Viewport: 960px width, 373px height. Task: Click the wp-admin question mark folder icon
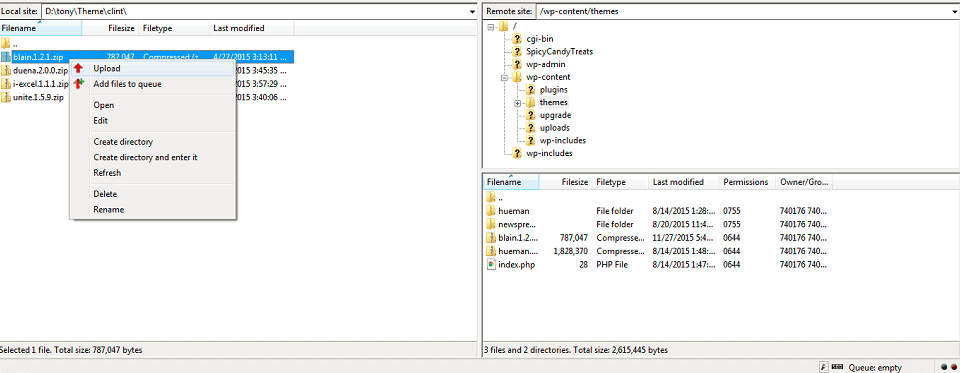click(516, 64)
